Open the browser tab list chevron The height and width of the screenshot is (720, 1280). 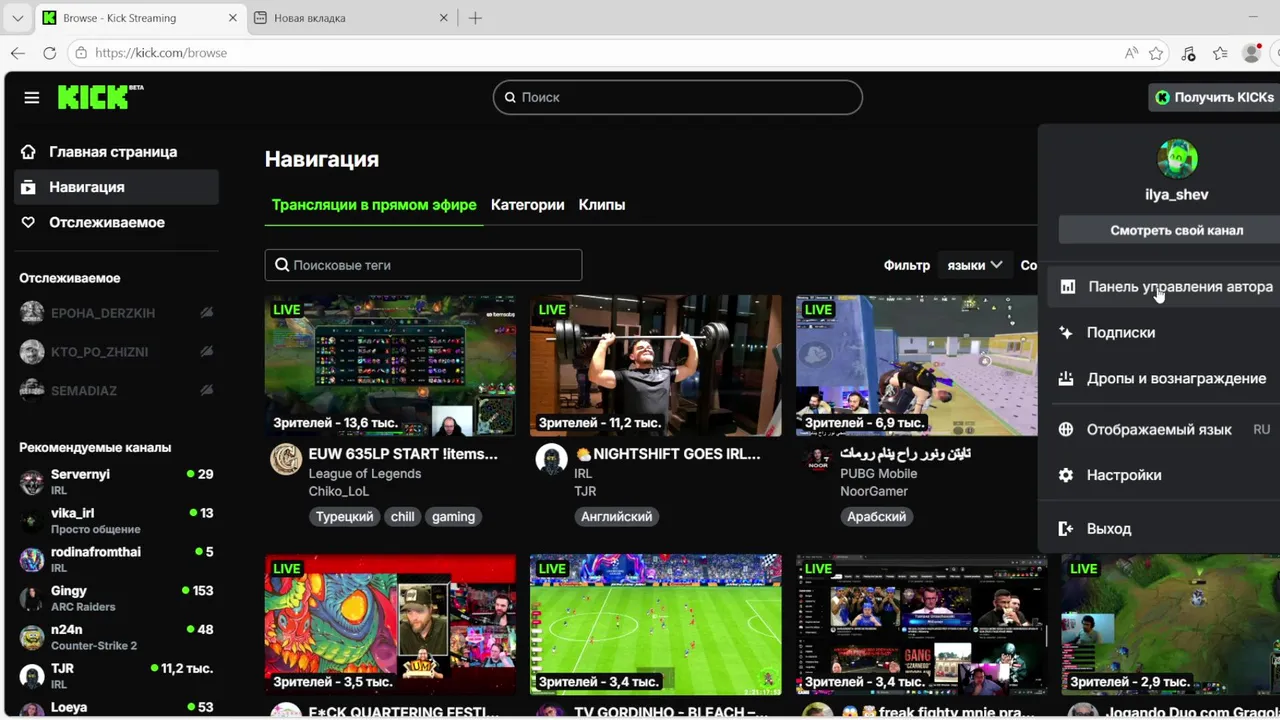[x=17, y=18]
